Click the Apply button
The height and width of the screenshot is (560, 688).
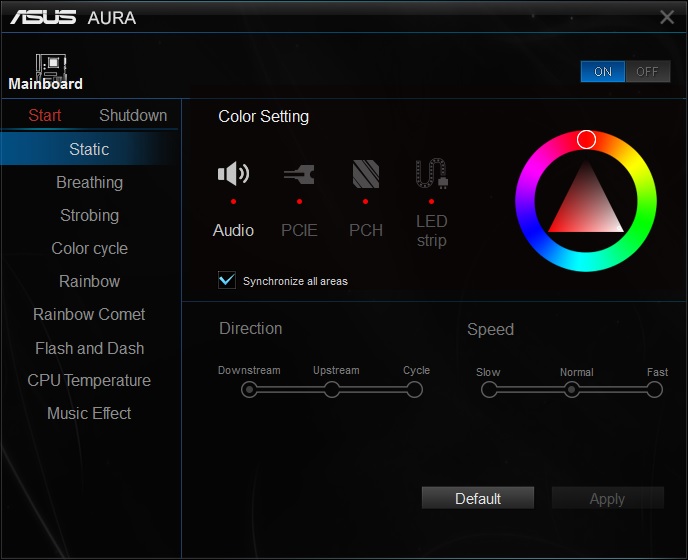click(607, 498)
